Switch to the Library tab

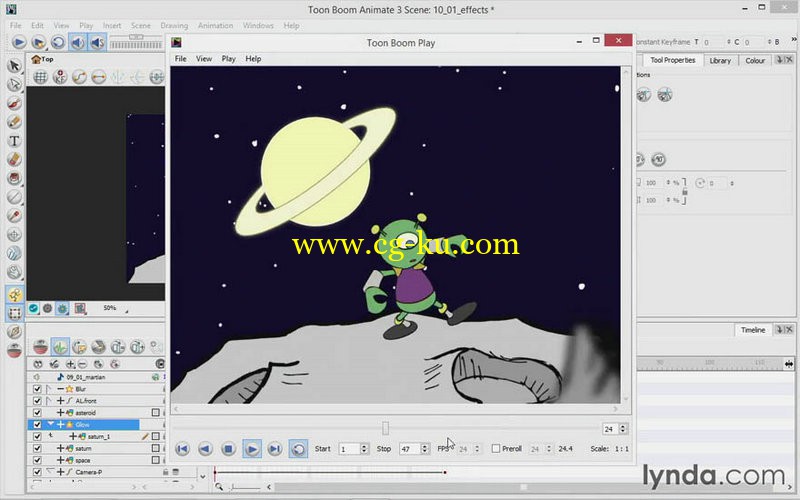point(720,60)
